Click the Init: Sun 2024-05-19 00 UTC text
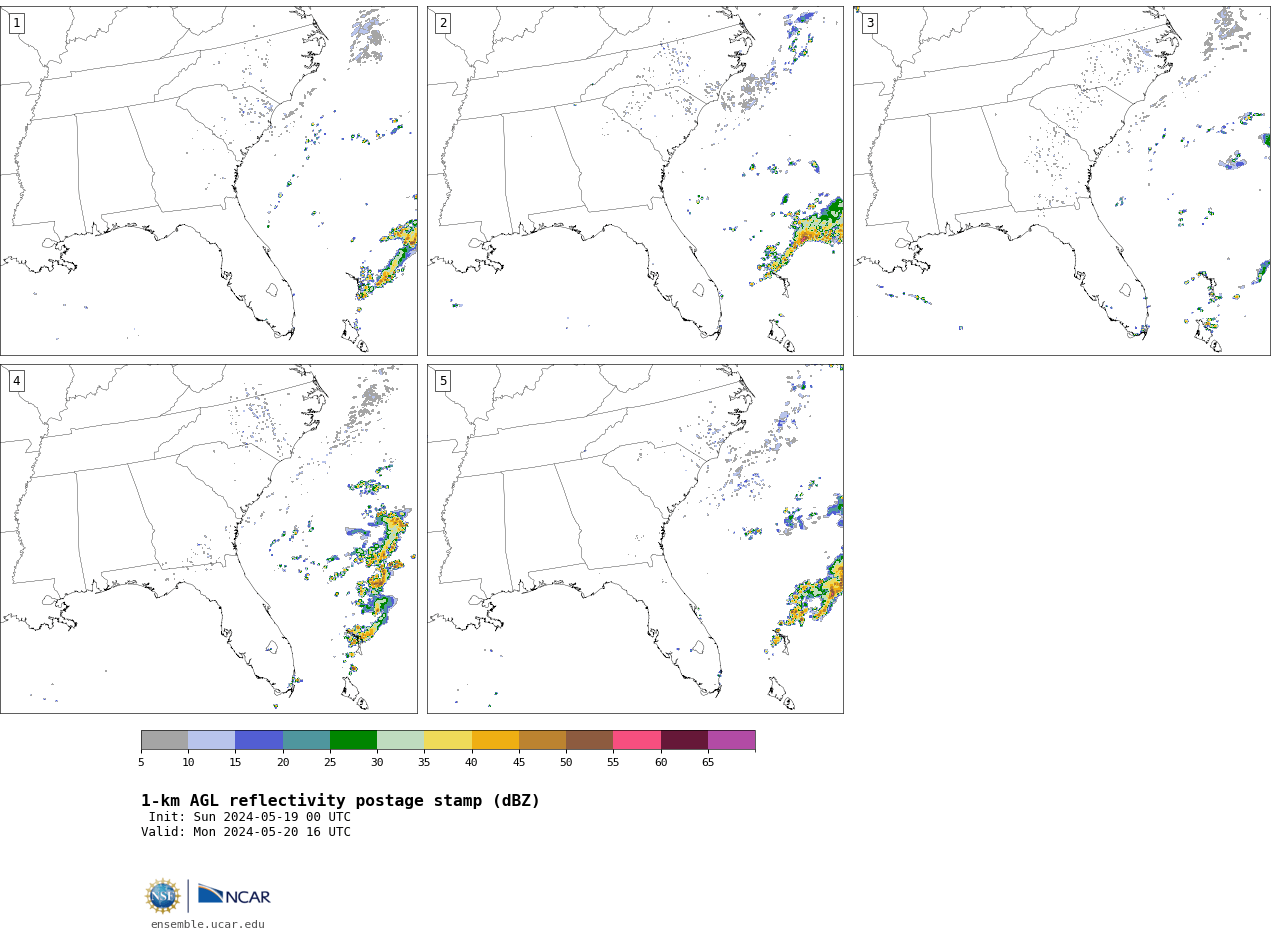The width and height of the screenshot is (1280, 936). click(250, 817)
